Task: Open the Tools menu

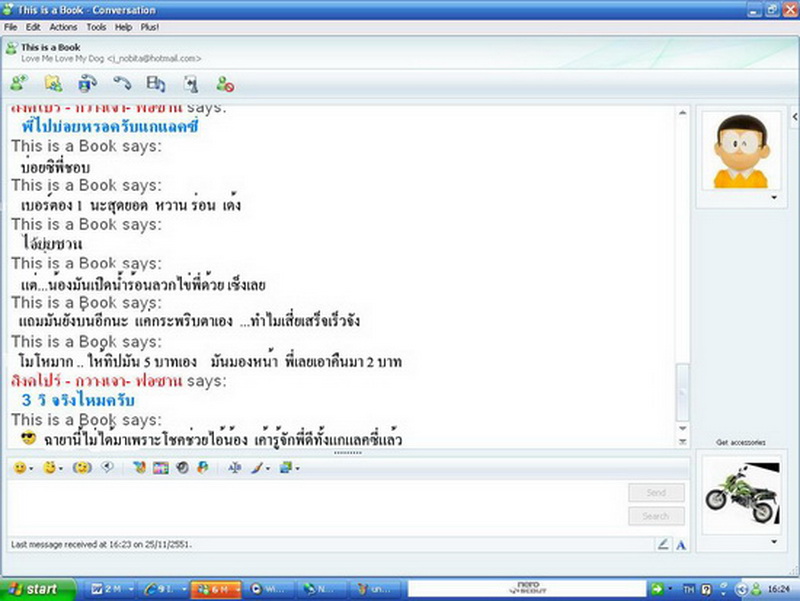Action: (96, 27)
